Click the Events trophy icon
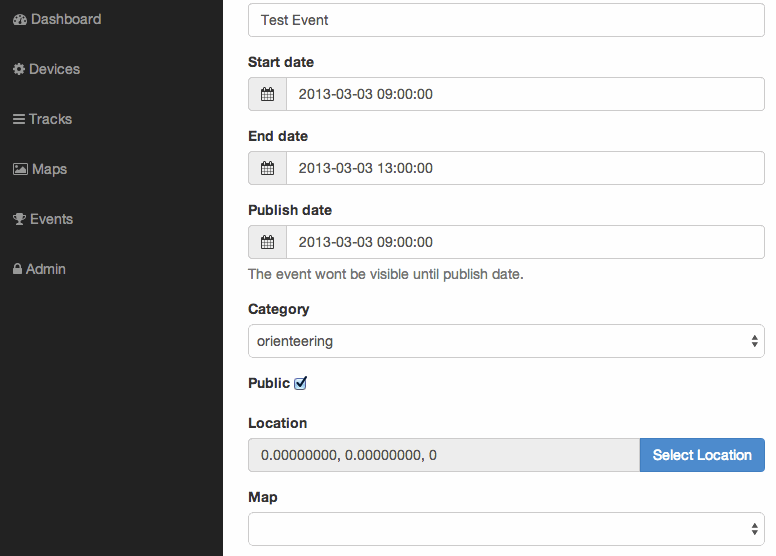 point(19,219)
